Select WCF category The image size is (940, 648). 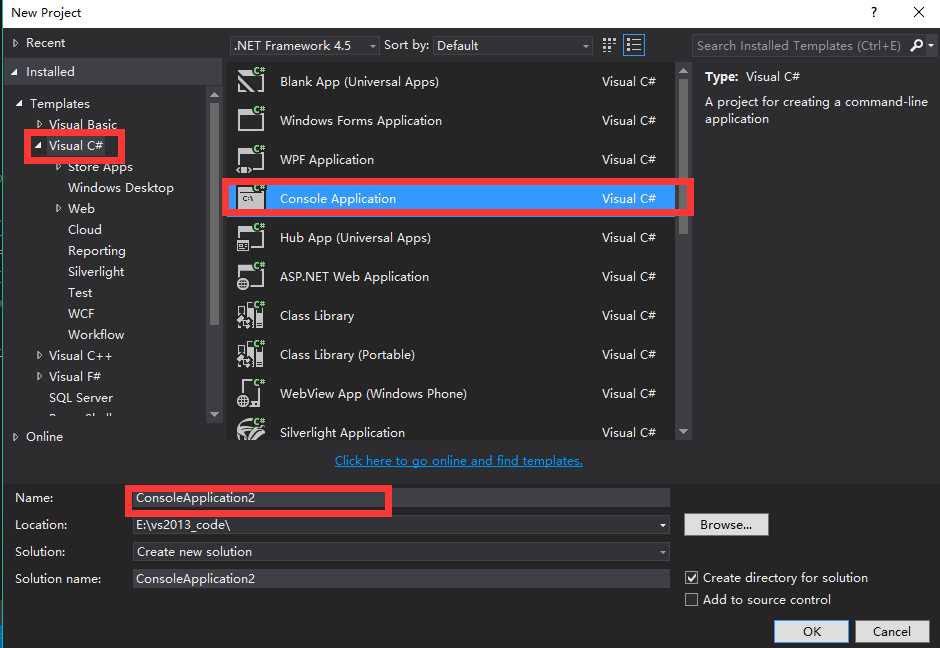(81, 314)
